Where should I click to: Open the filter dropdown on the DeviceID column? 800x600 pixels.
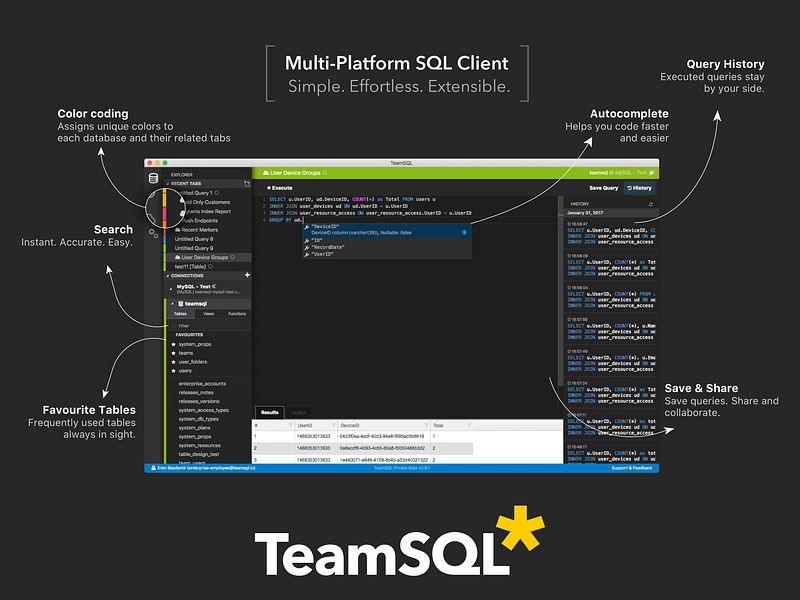[x=424, y=425]
